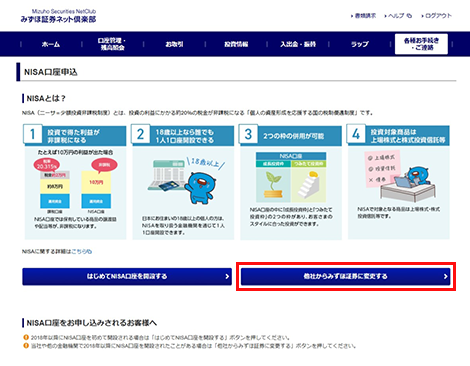The image size is (470, 366).
Task: Click the first orange notice icon
Action: 26,337
